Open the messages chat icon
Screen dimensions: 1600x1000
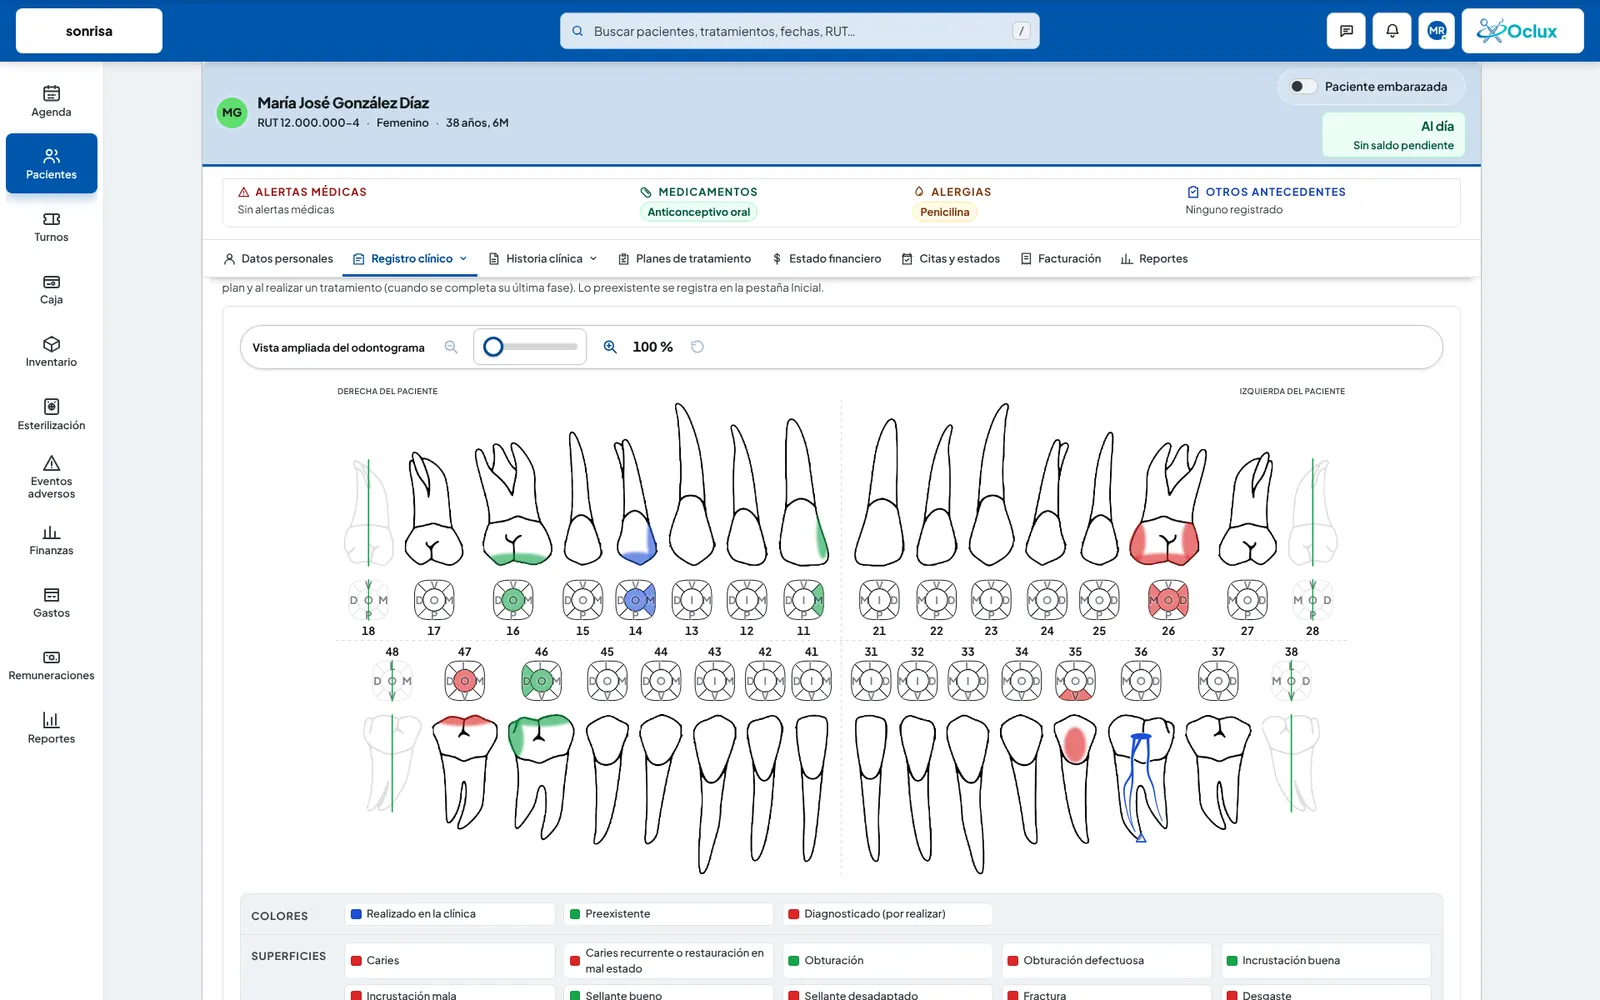click(x=1346, y=31)
